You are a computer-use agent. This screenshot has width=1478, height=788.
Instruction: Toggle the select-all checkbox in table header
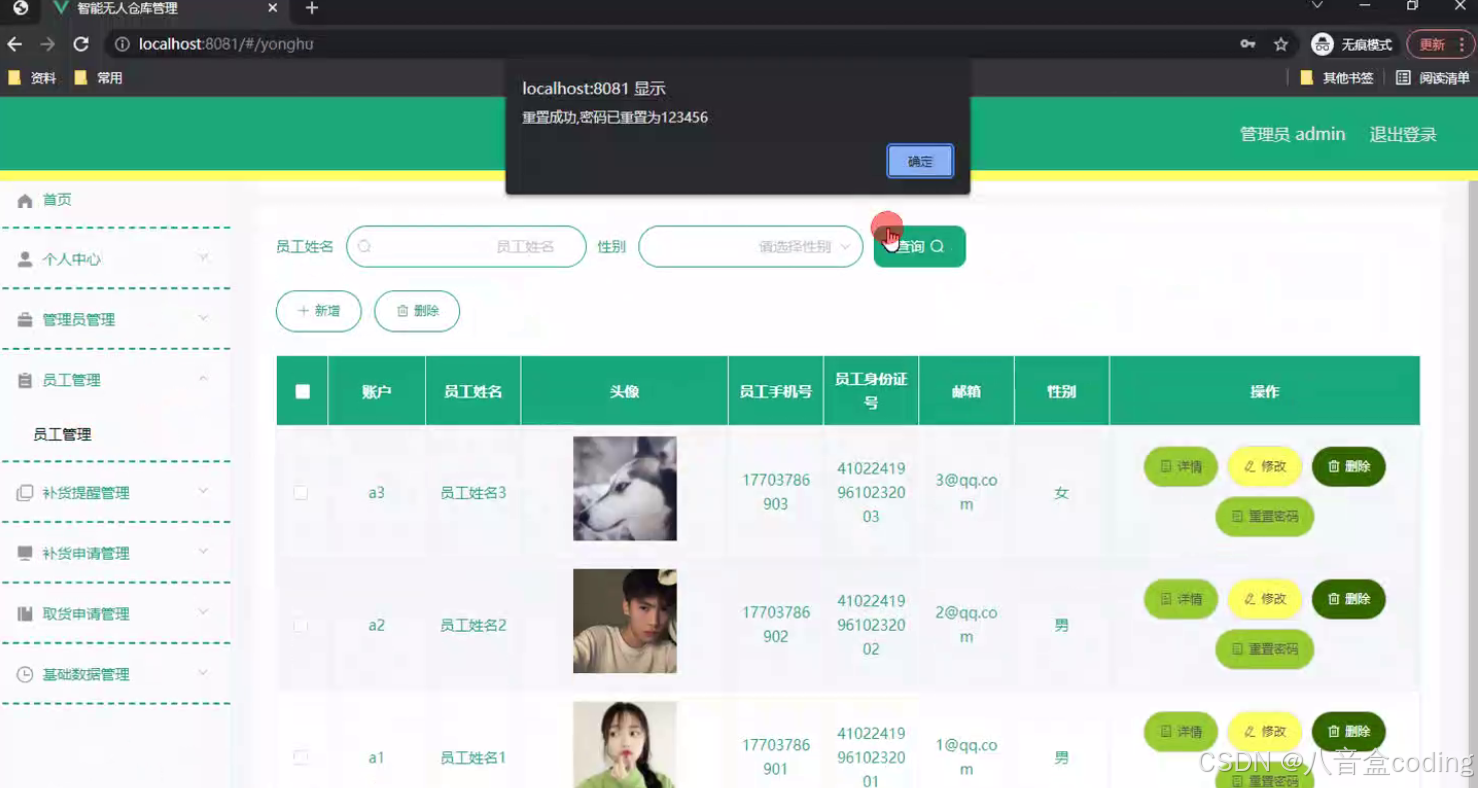[303, 391]
